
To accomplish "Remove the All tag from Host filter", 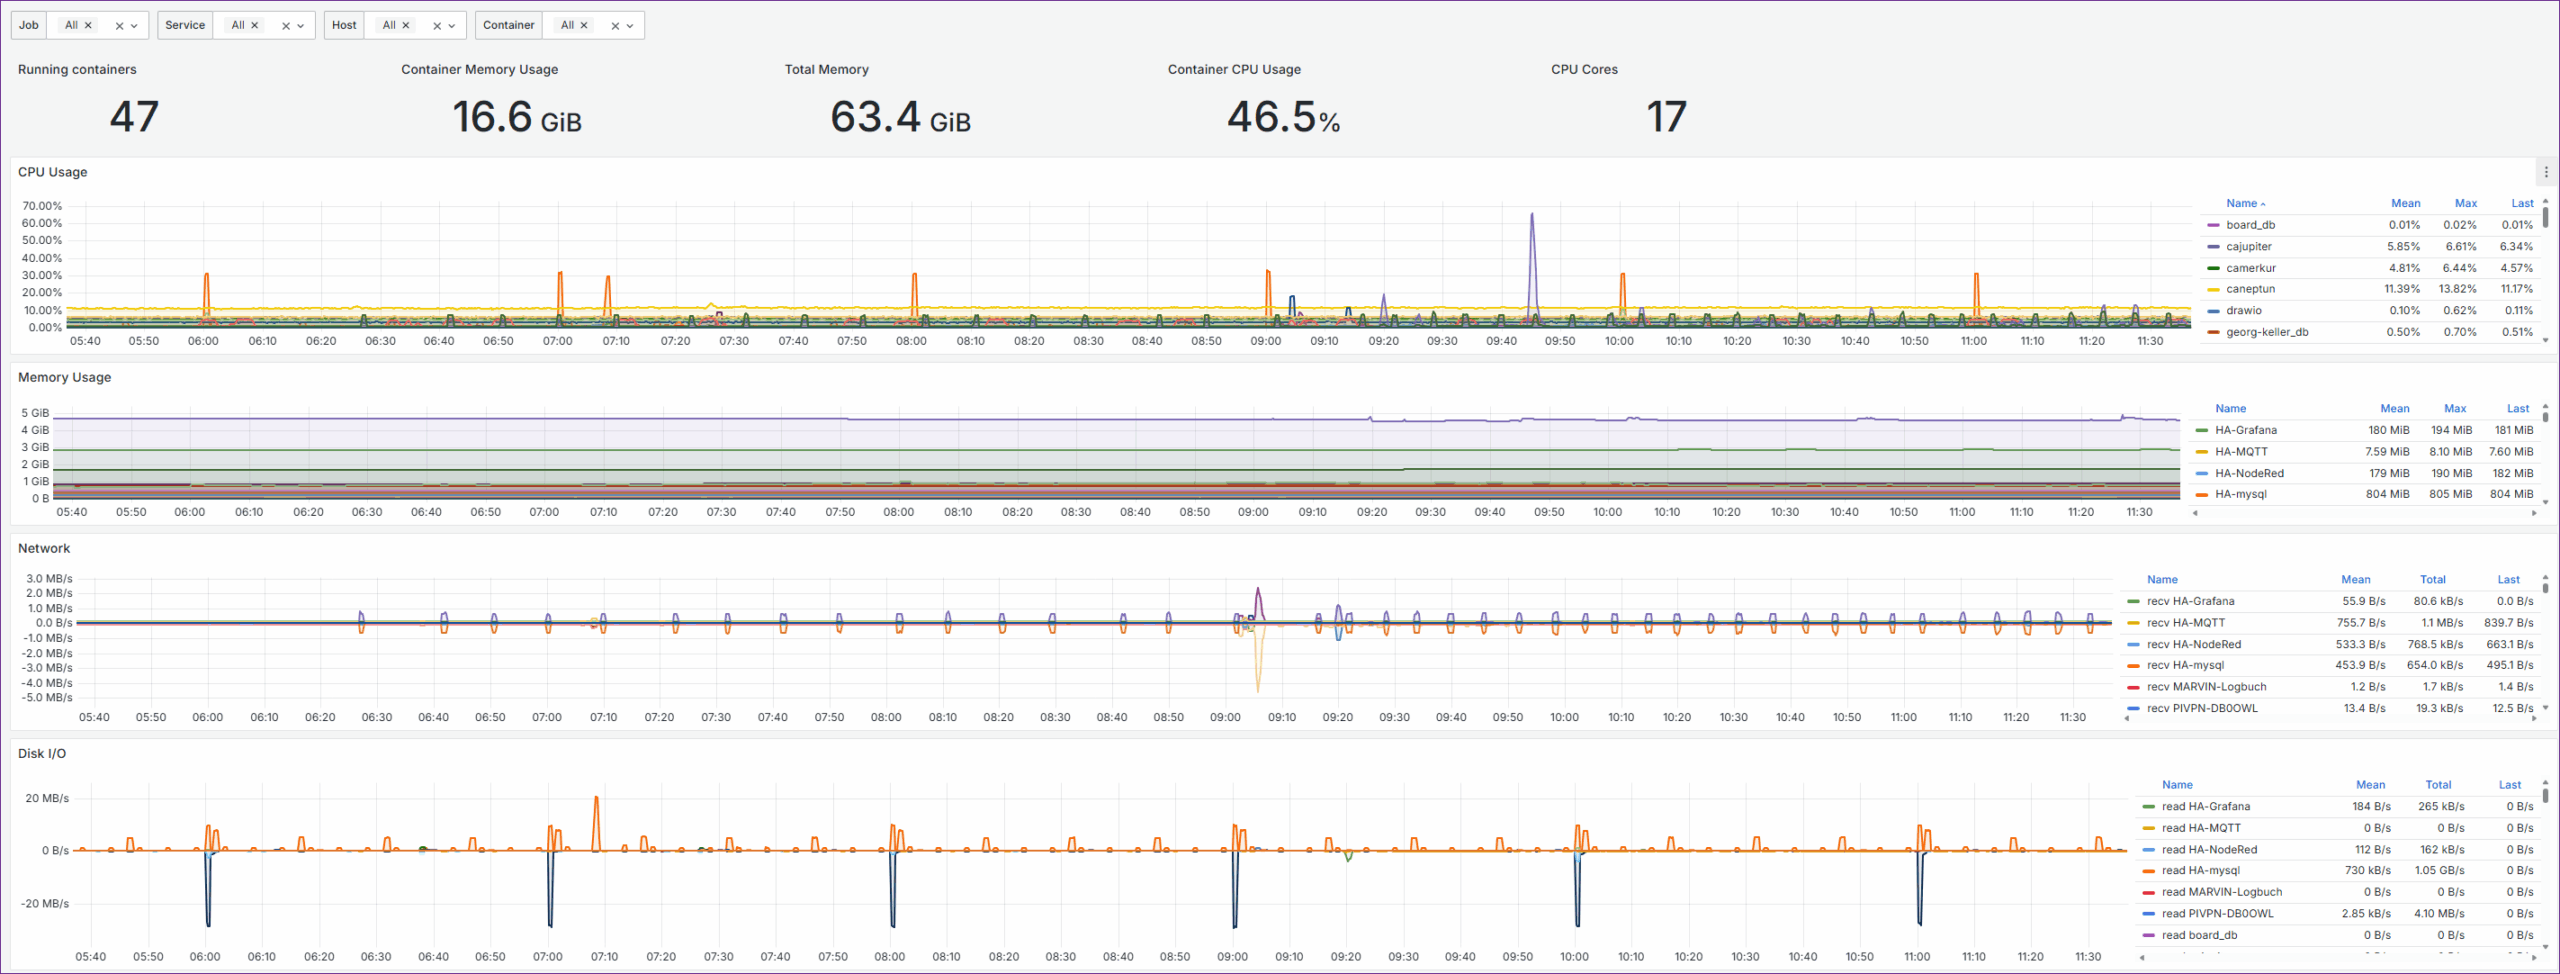I will coord(406,25).
